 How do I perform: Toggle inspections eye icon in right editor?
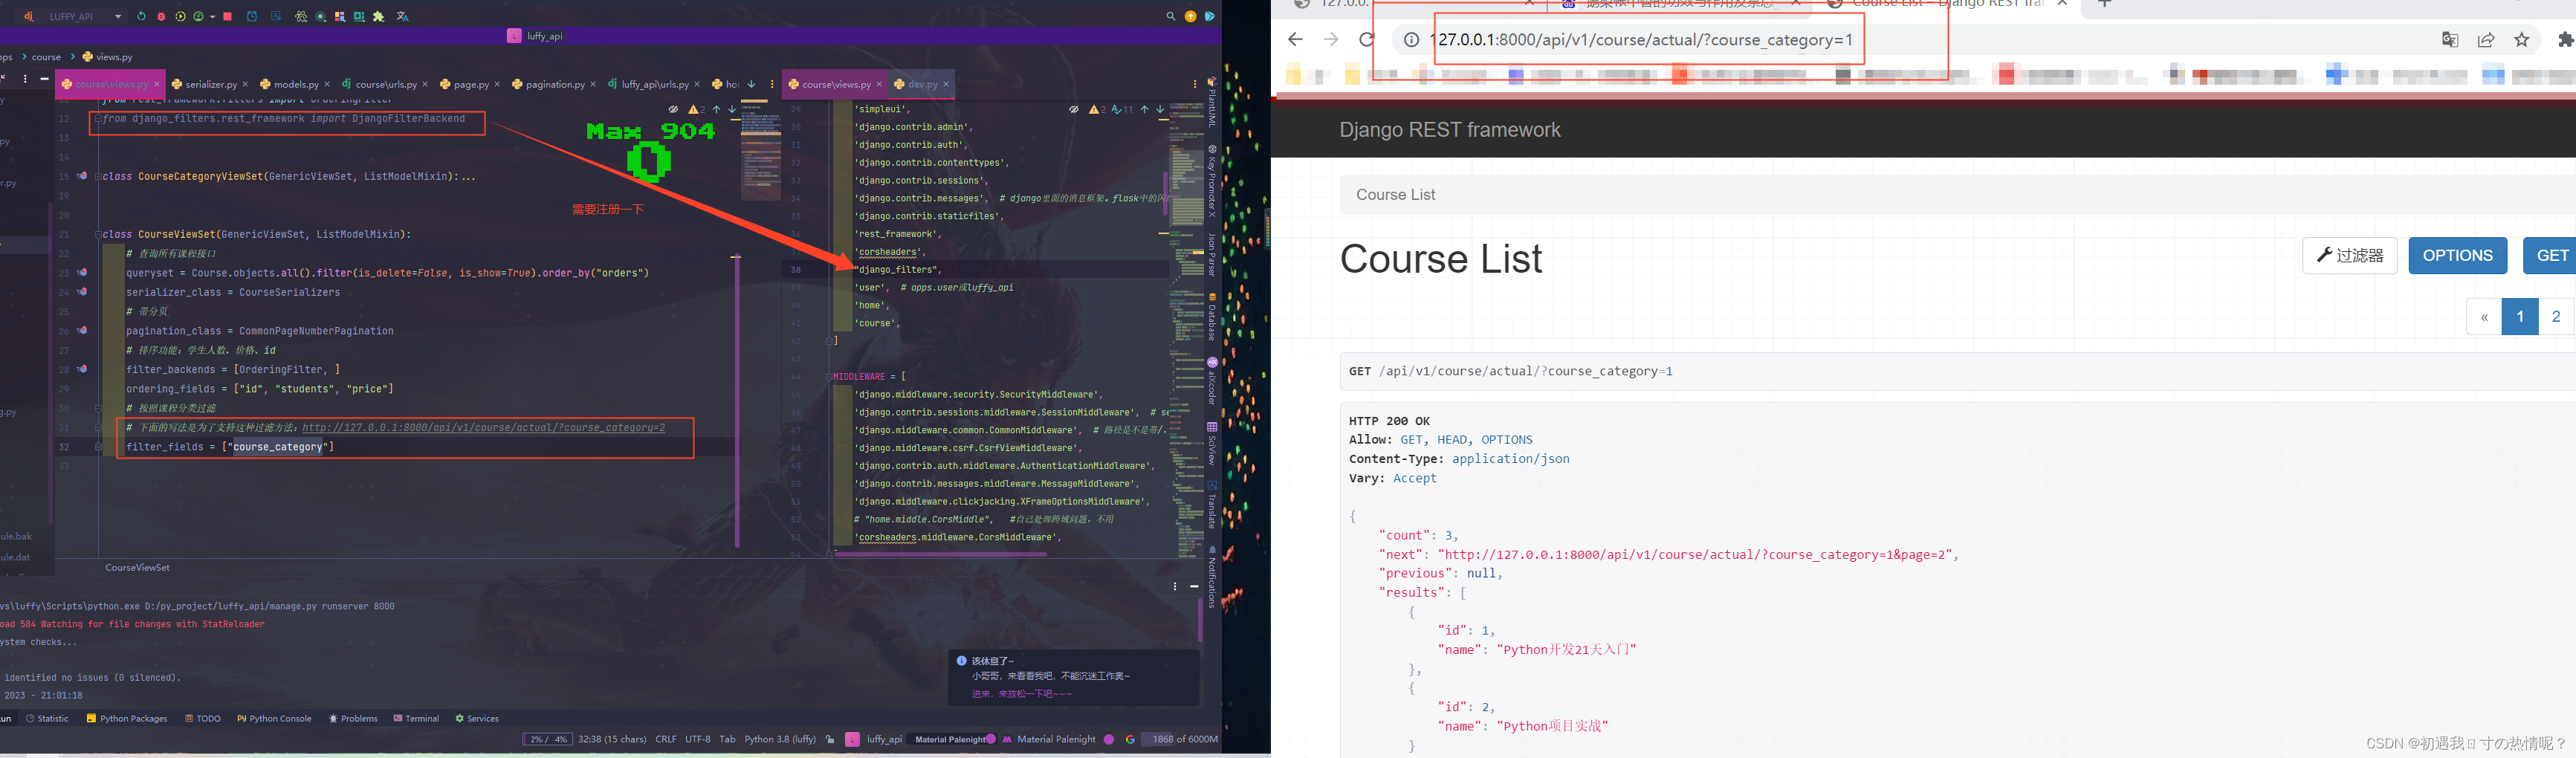coord(1074,109)
